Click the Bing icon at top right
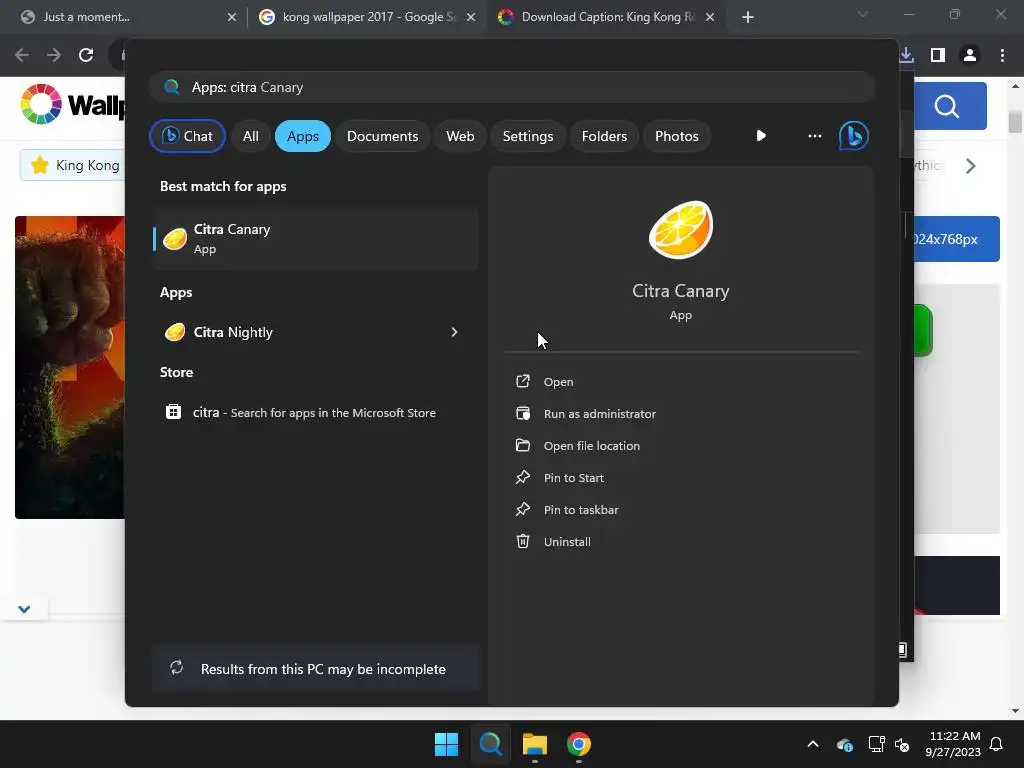 [x=853, y=136]
